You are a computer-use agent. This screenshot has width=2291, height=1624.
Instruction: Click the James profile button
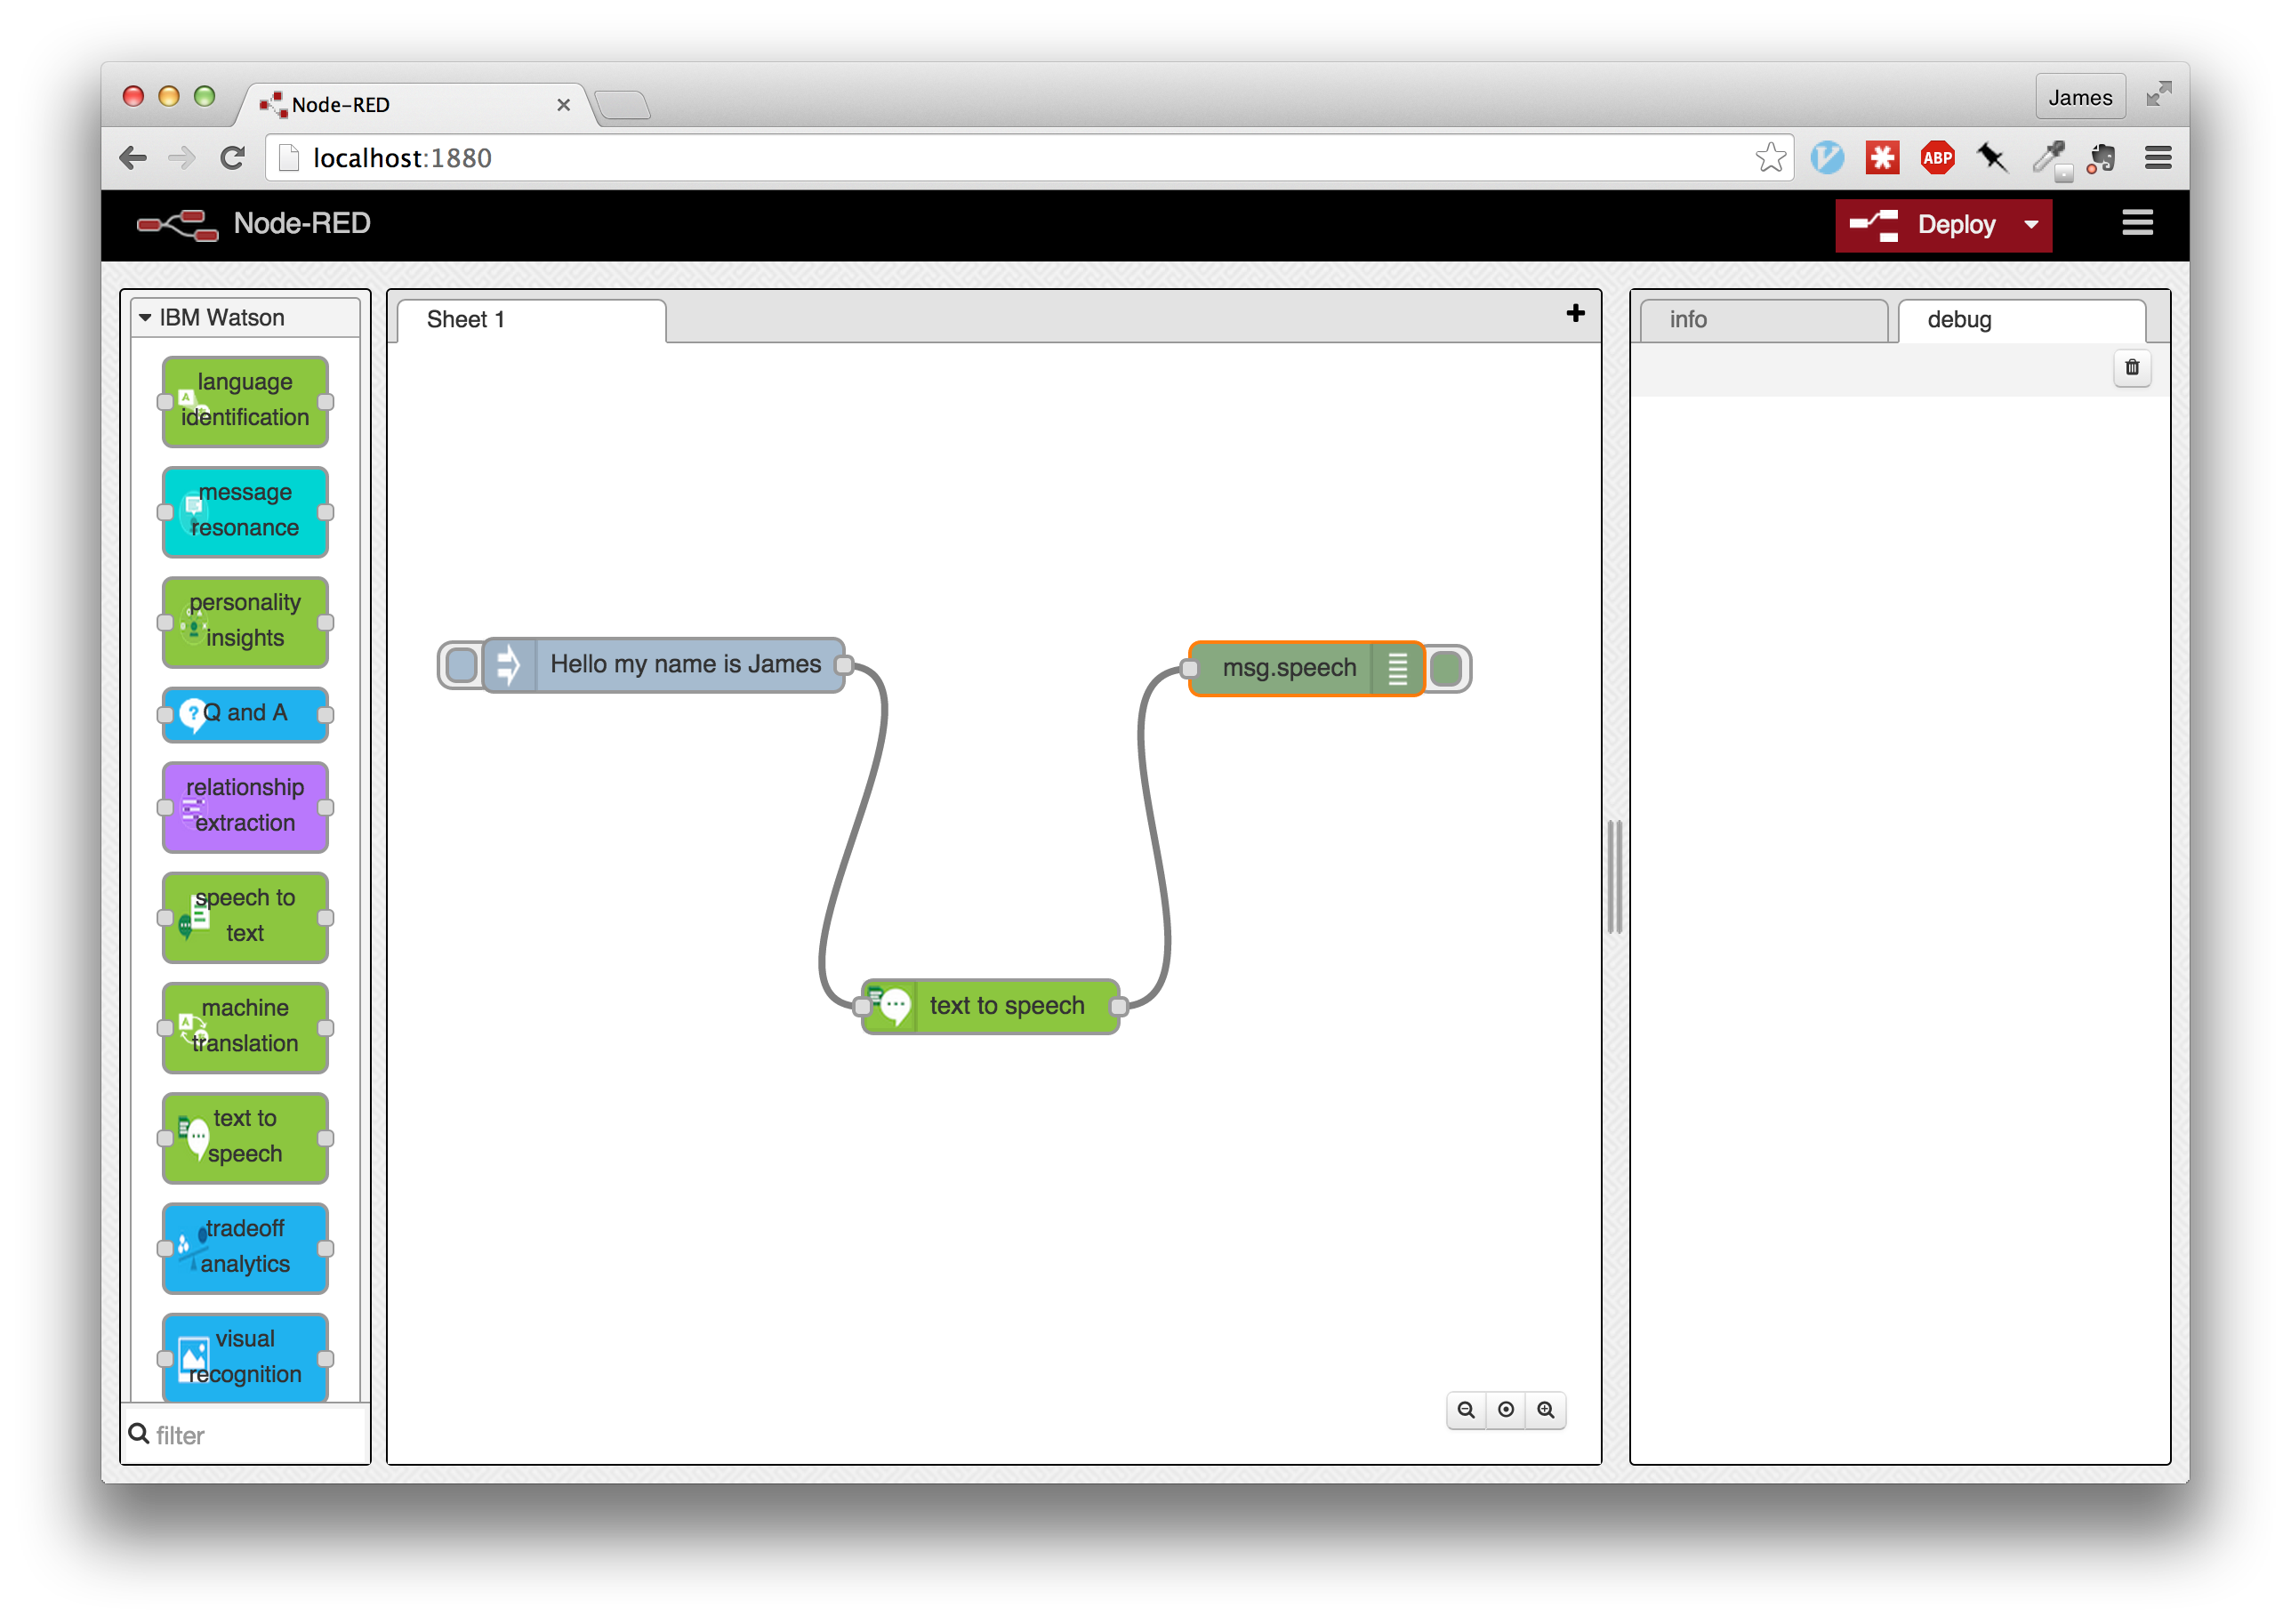point(2079,97)
